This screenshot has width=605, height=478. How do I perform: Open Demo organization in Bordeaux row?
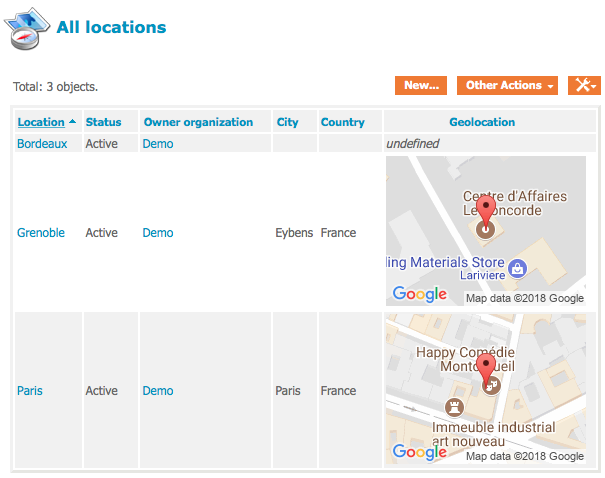[158, 144]
